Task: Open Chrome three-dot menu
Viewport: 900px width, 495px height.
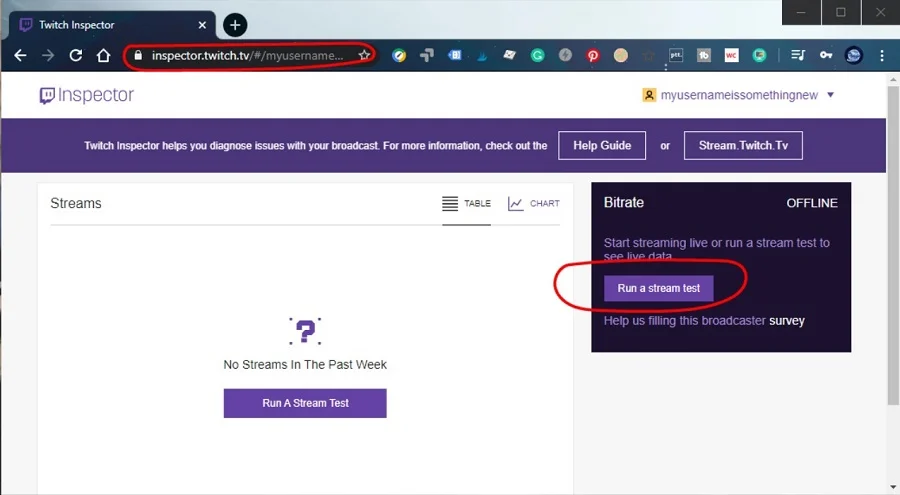Action: point(882,56)
